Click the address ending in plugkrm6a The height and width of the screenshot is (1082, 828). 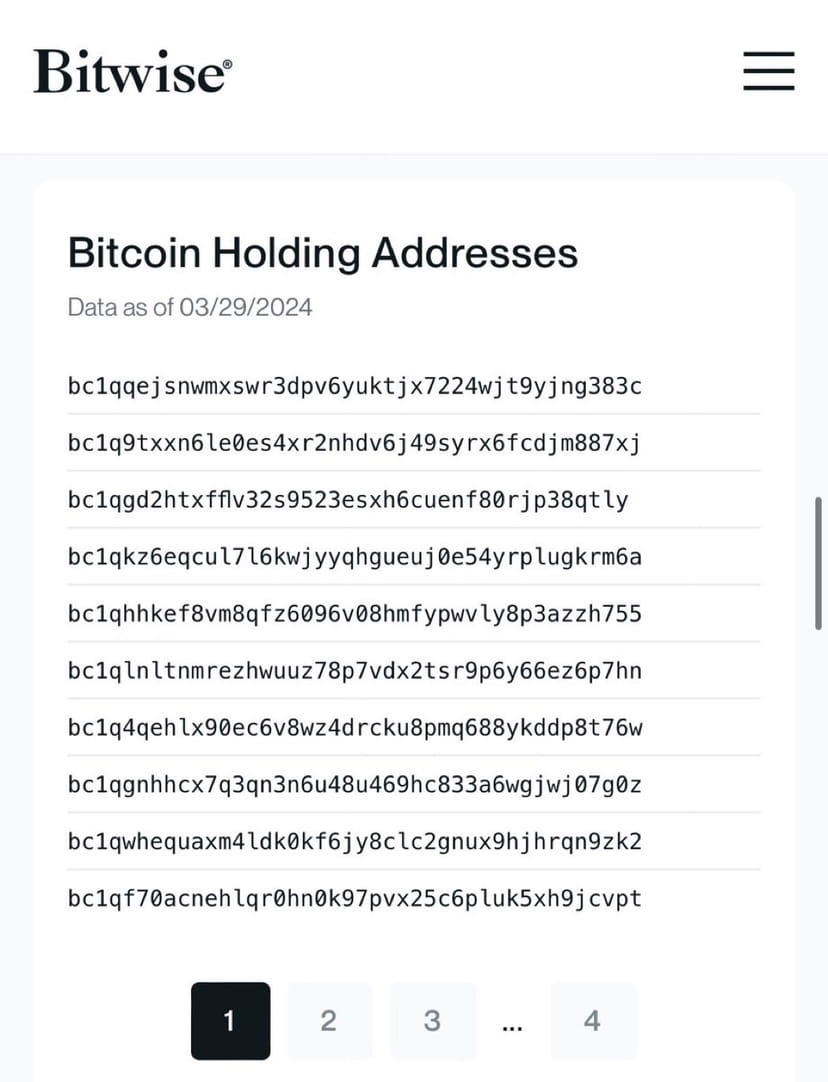pyautogui.click(x=354, y=557)
